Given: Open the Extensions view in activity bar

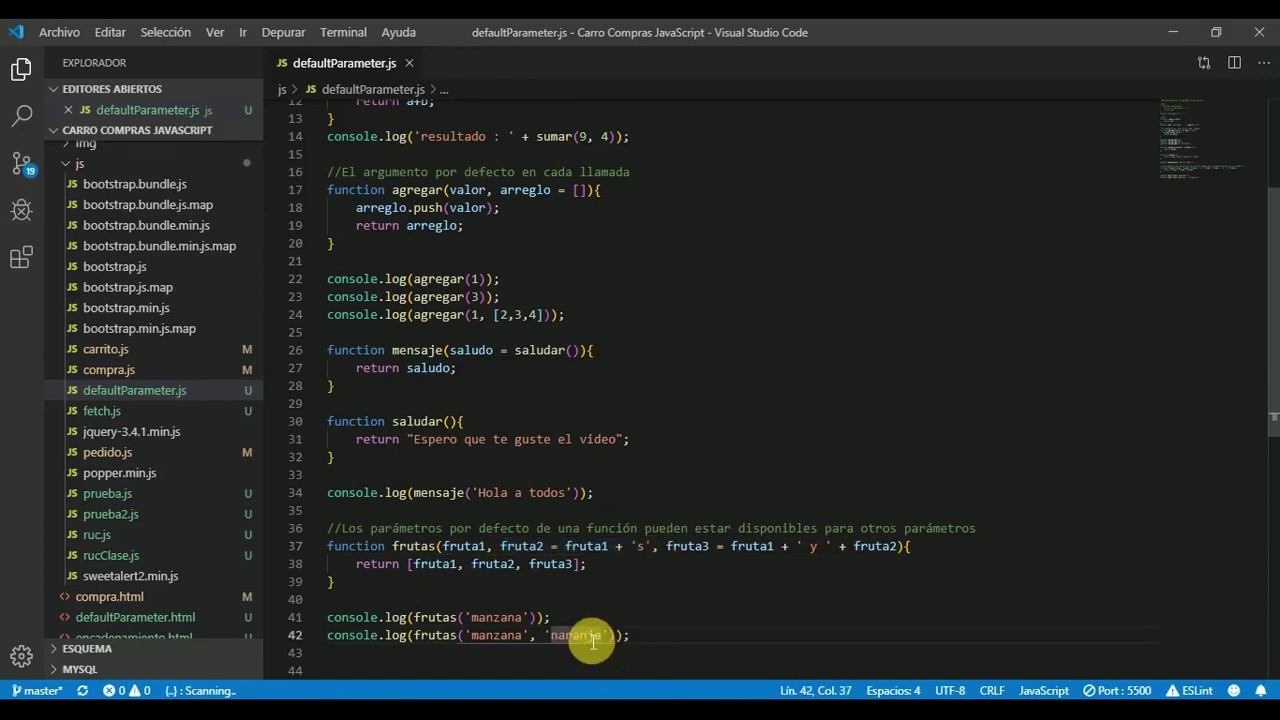Looking at the screenshot, I should tap(21, 258).
